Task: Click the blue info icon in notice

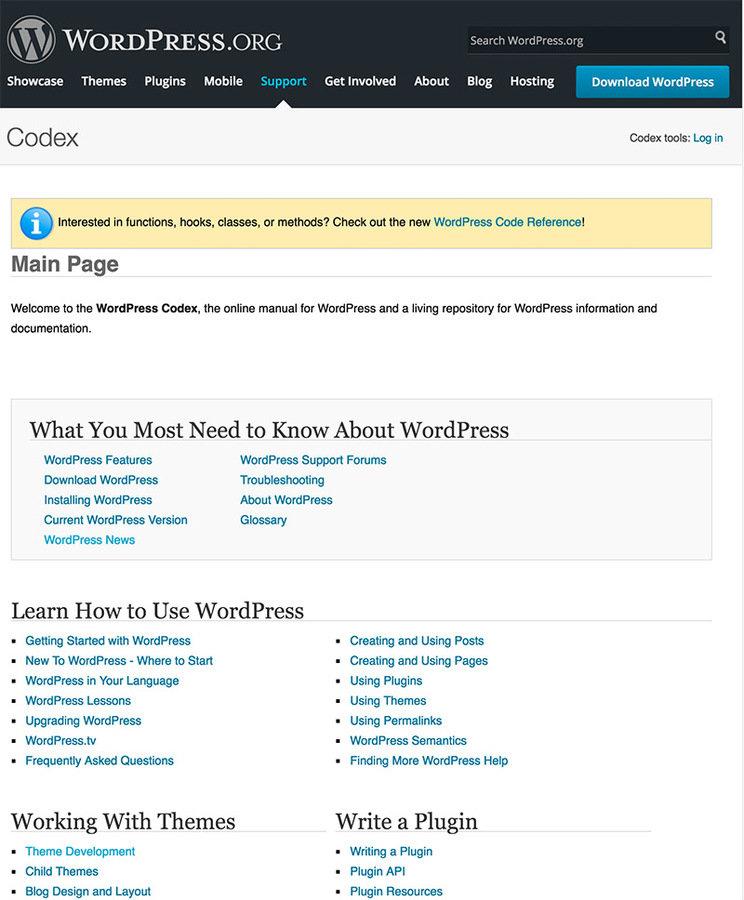Action: pyautogui.click(x=36, y=223)
